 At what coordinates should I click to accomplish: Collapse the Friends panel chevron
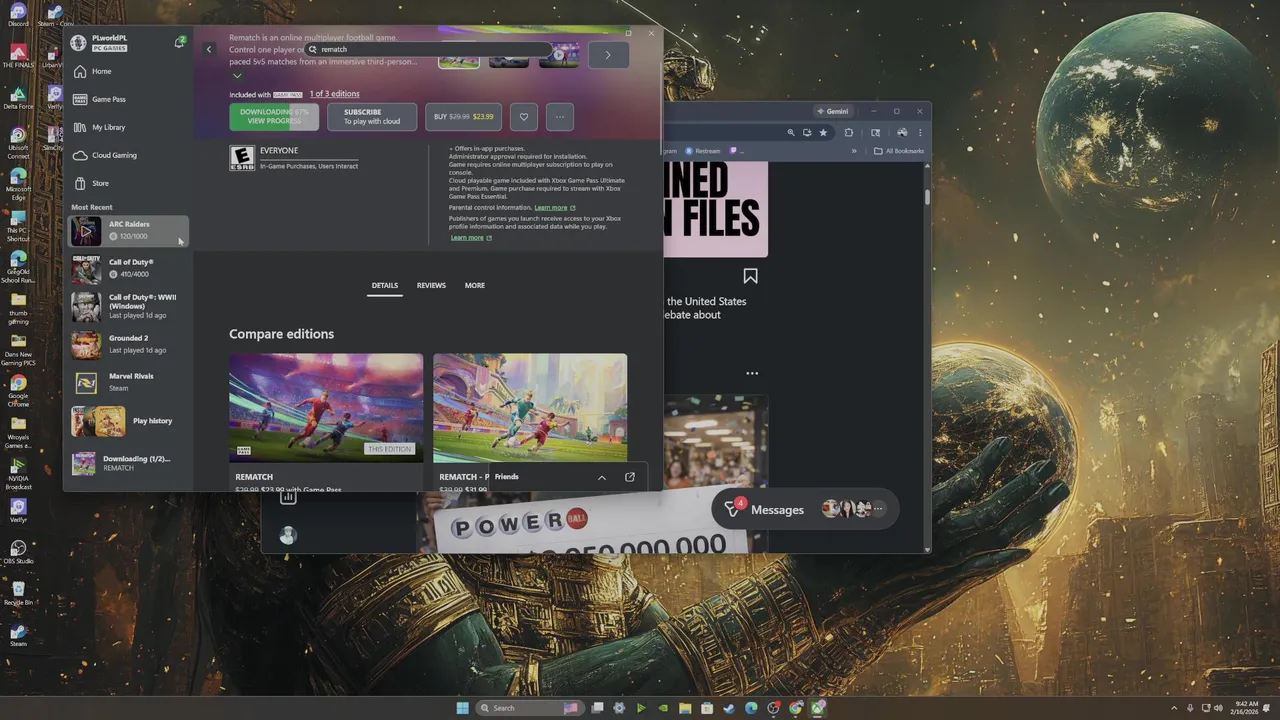pyautogui.click(x=602, y=477)
